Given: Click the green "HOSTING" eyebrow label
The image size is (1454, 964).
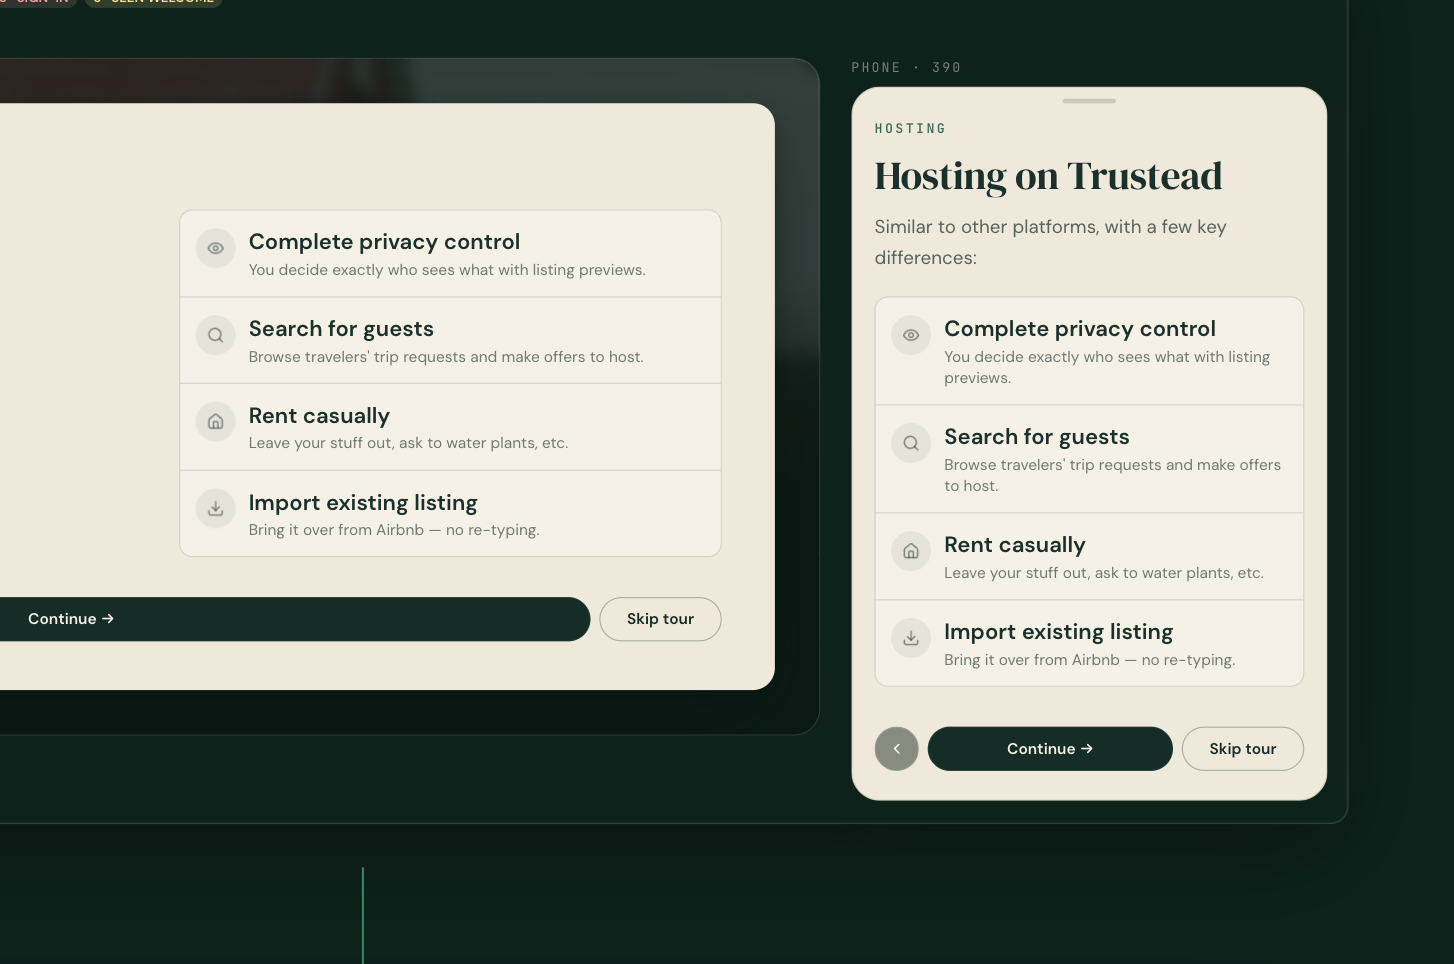Looking at the screenshot, I should pos(910,128).
